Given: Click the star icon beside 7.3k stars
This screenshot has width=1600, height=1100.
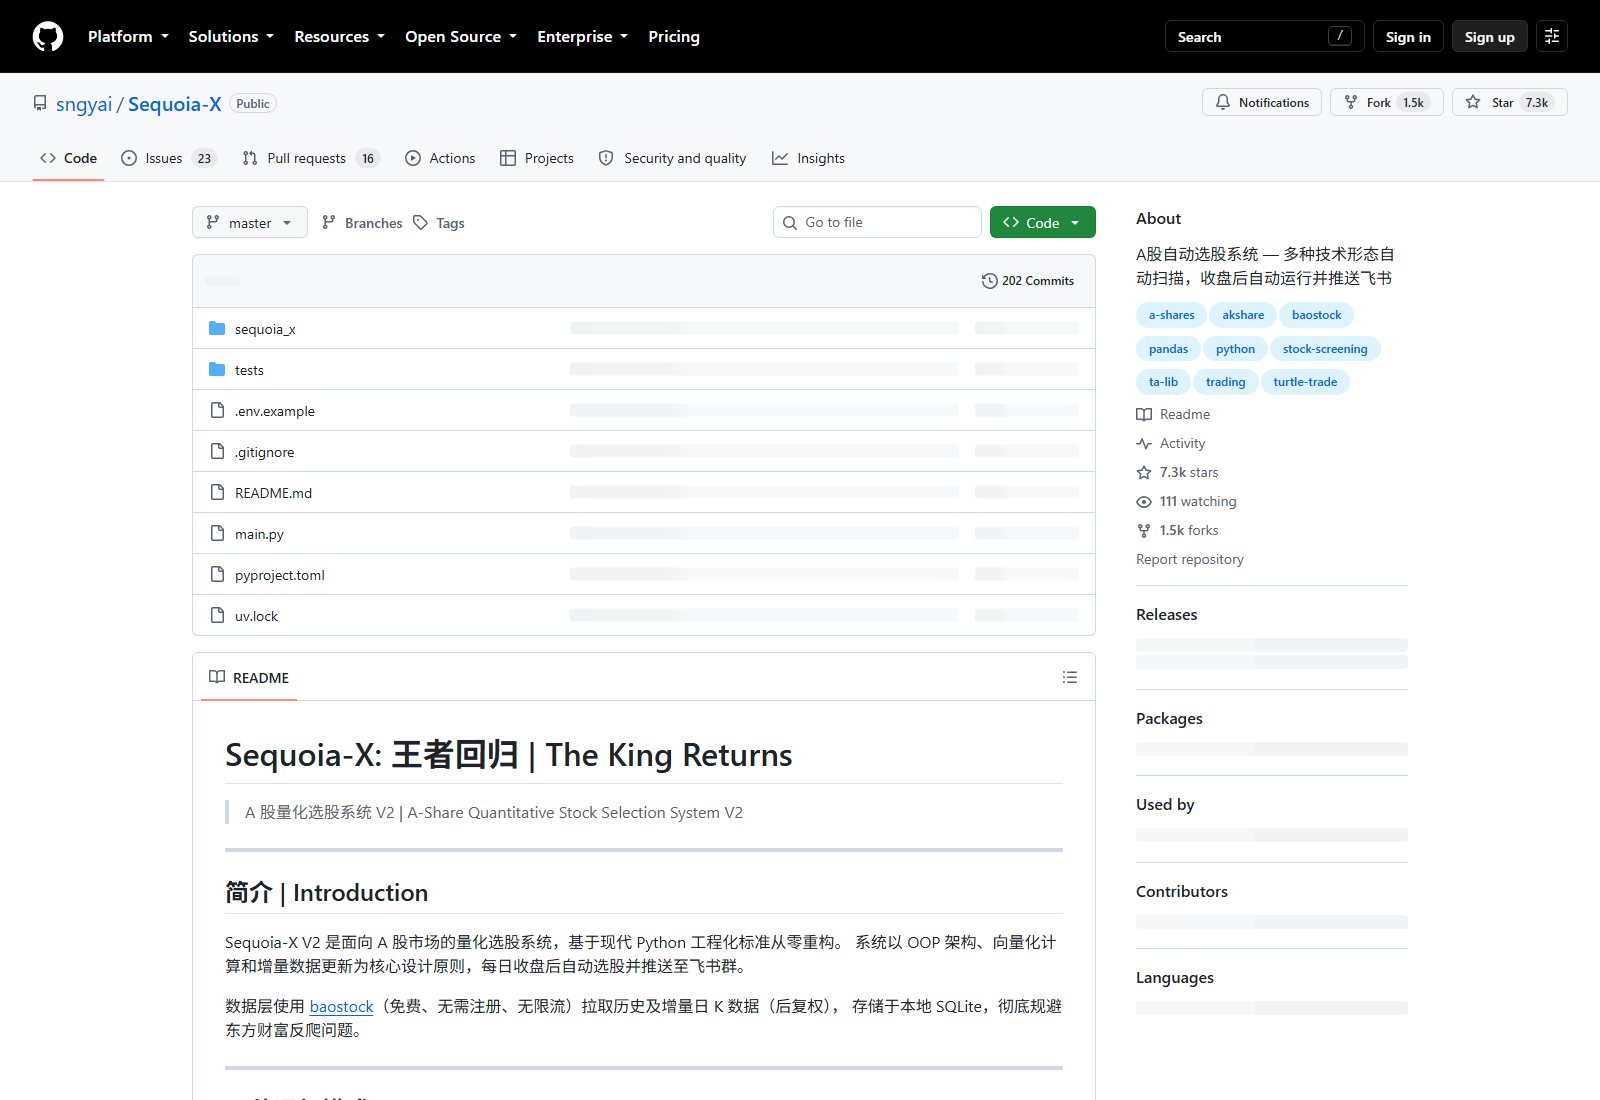Looking at the screenshot, I should 1144,472.
